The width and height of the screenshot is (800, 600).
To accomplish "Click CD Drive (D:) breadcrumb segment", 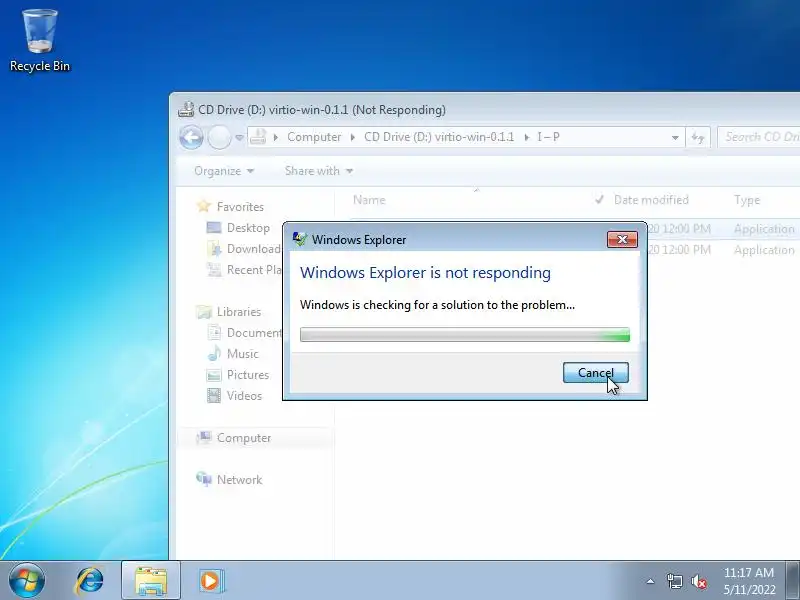I will click(x=439, y=137).
